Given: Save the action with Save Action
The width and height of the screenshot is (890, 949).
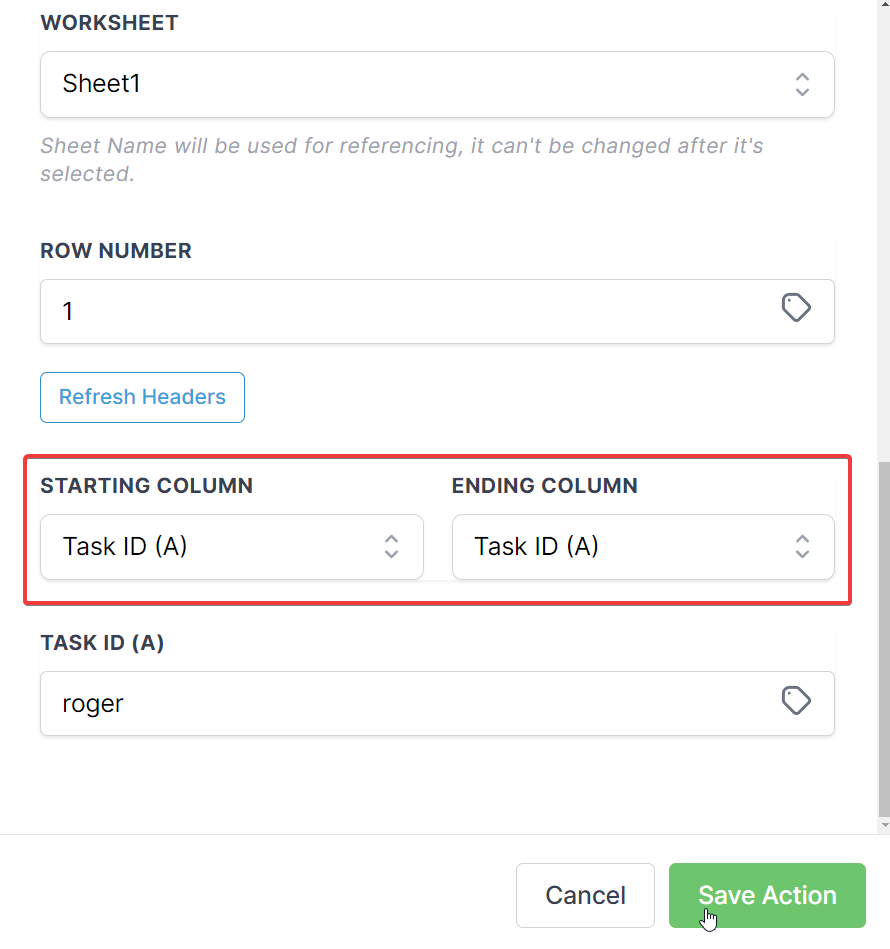Looking at the screenshot, I should (x=767, y=895).
